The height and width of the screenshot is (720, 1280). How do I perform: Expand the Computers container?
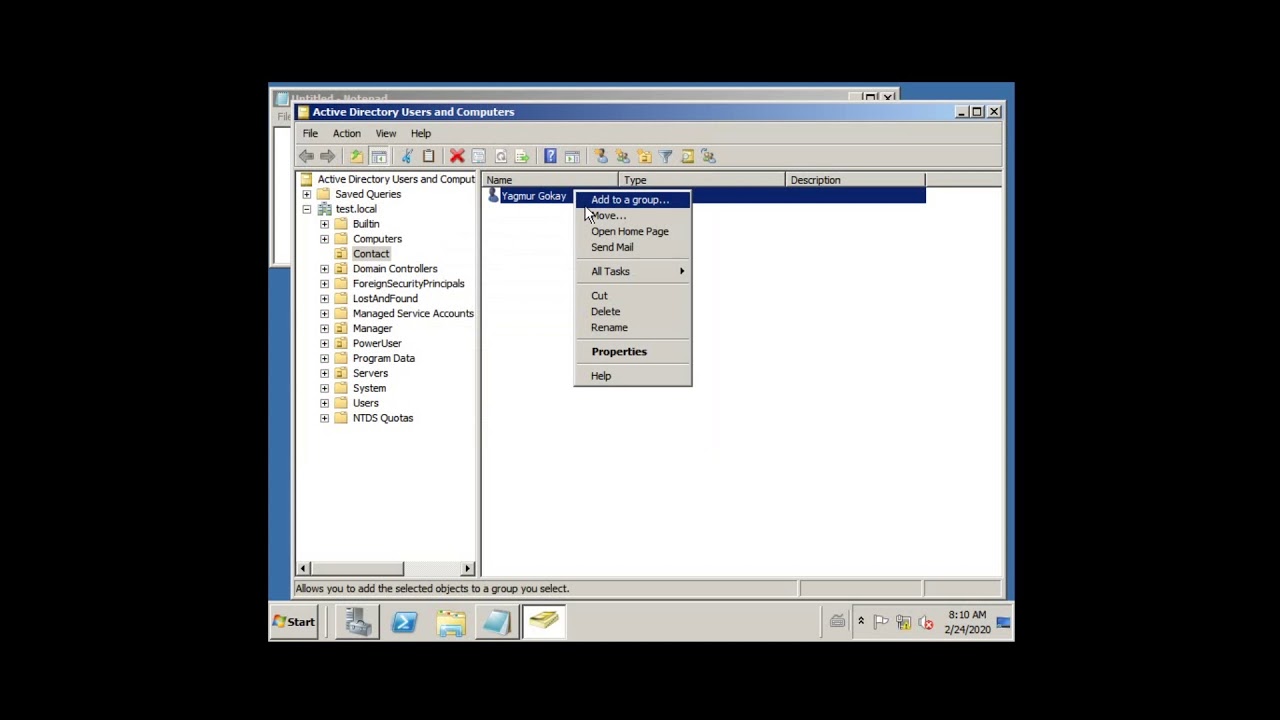[x=324, y=239]
